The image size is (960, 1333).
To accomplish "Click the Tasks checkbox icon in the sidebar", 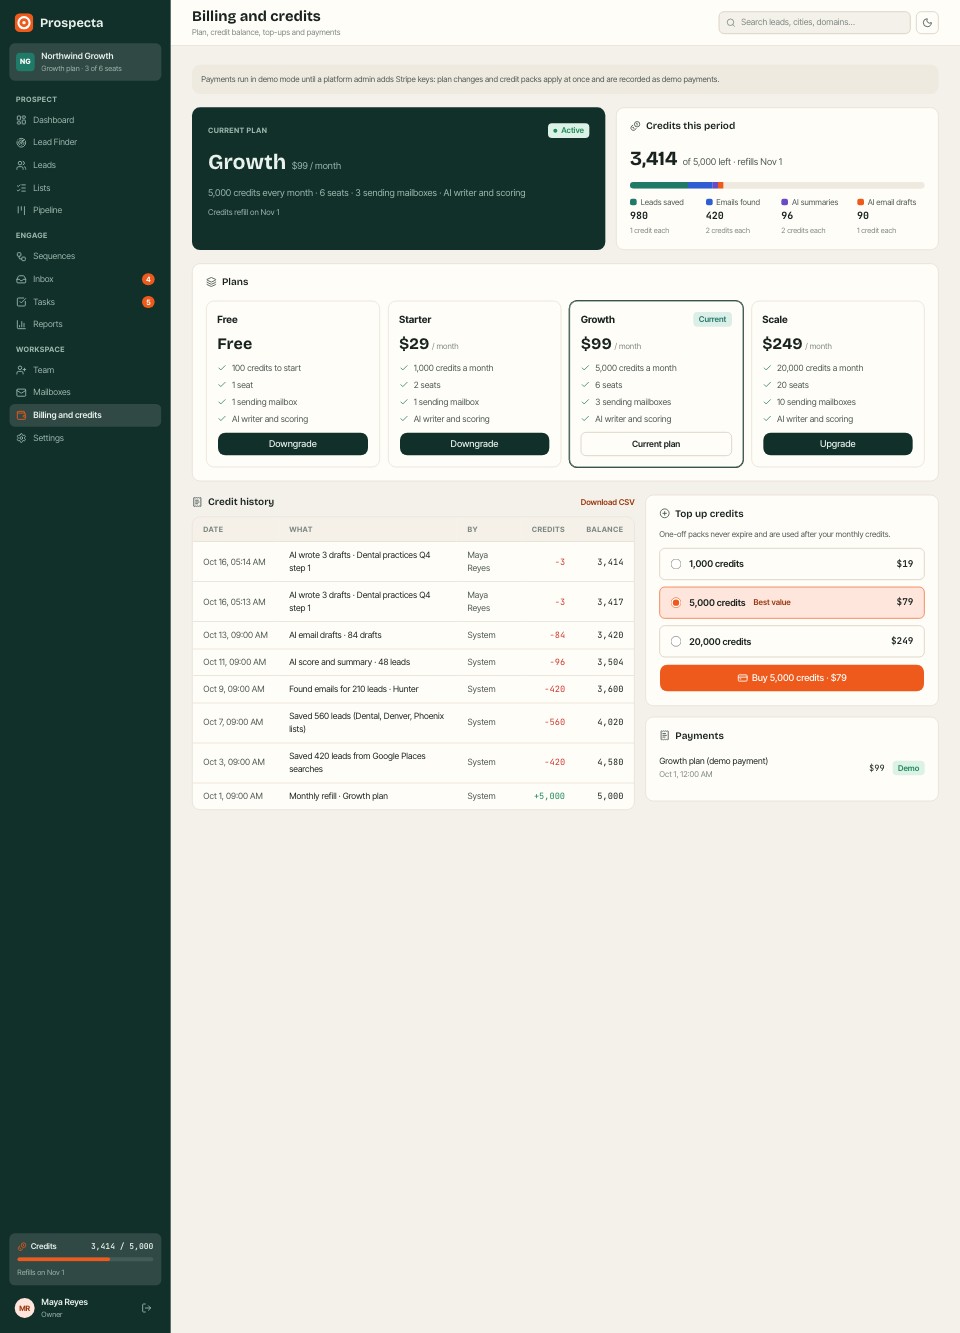I will [x=21, y=302].
